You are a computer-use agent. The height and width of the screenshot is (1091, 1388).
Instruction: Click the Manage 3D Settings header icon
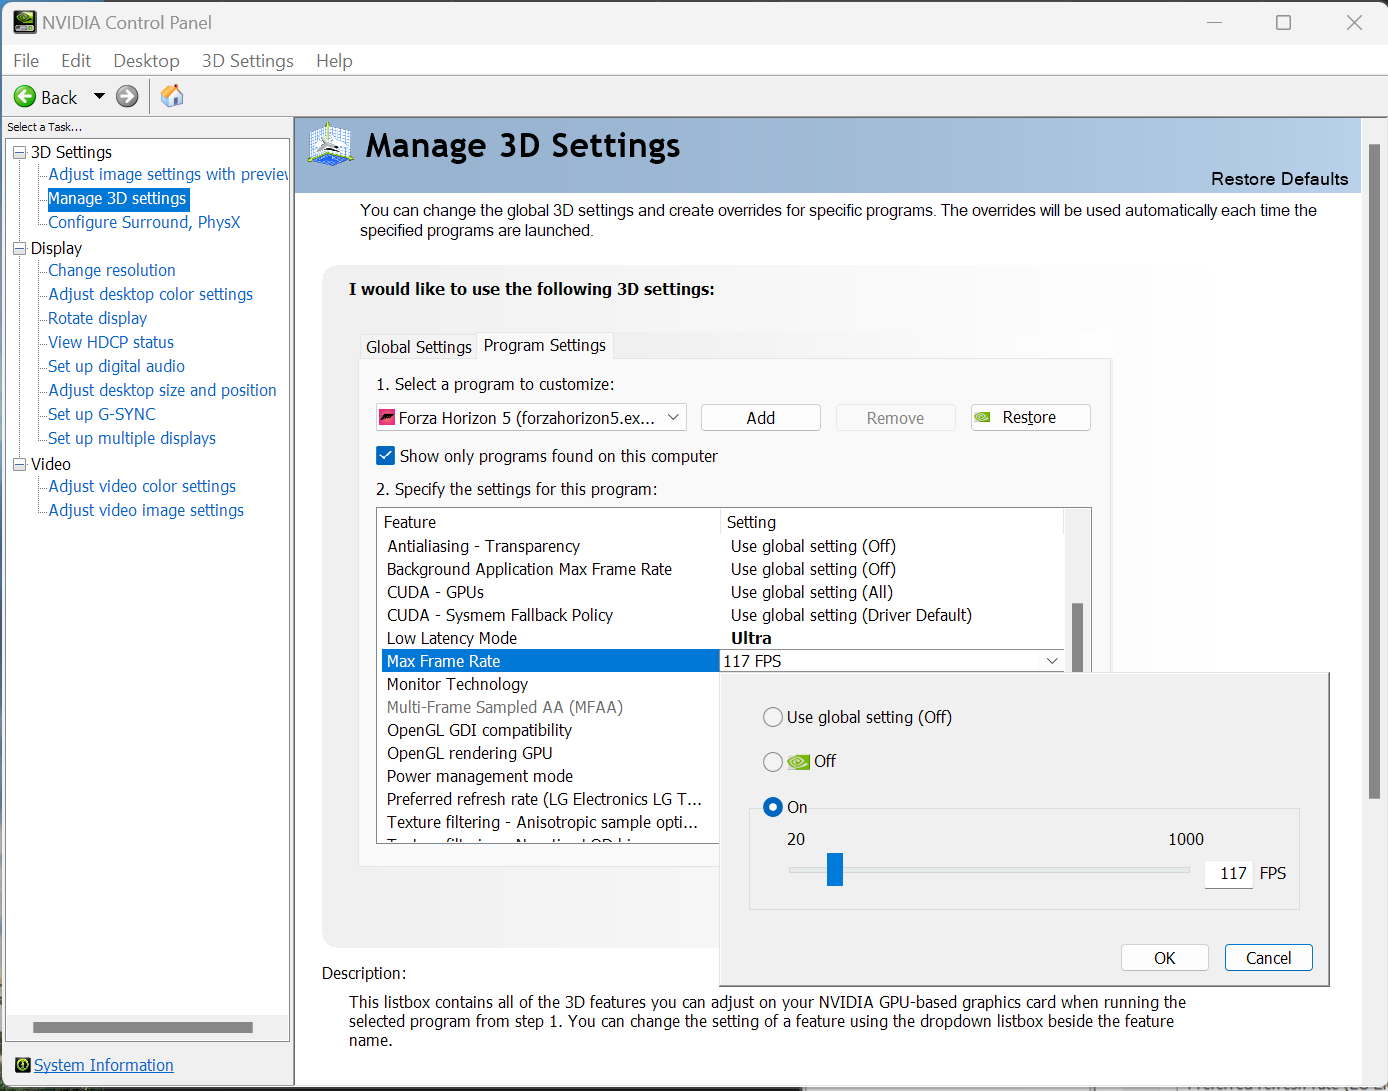(331, 145)
